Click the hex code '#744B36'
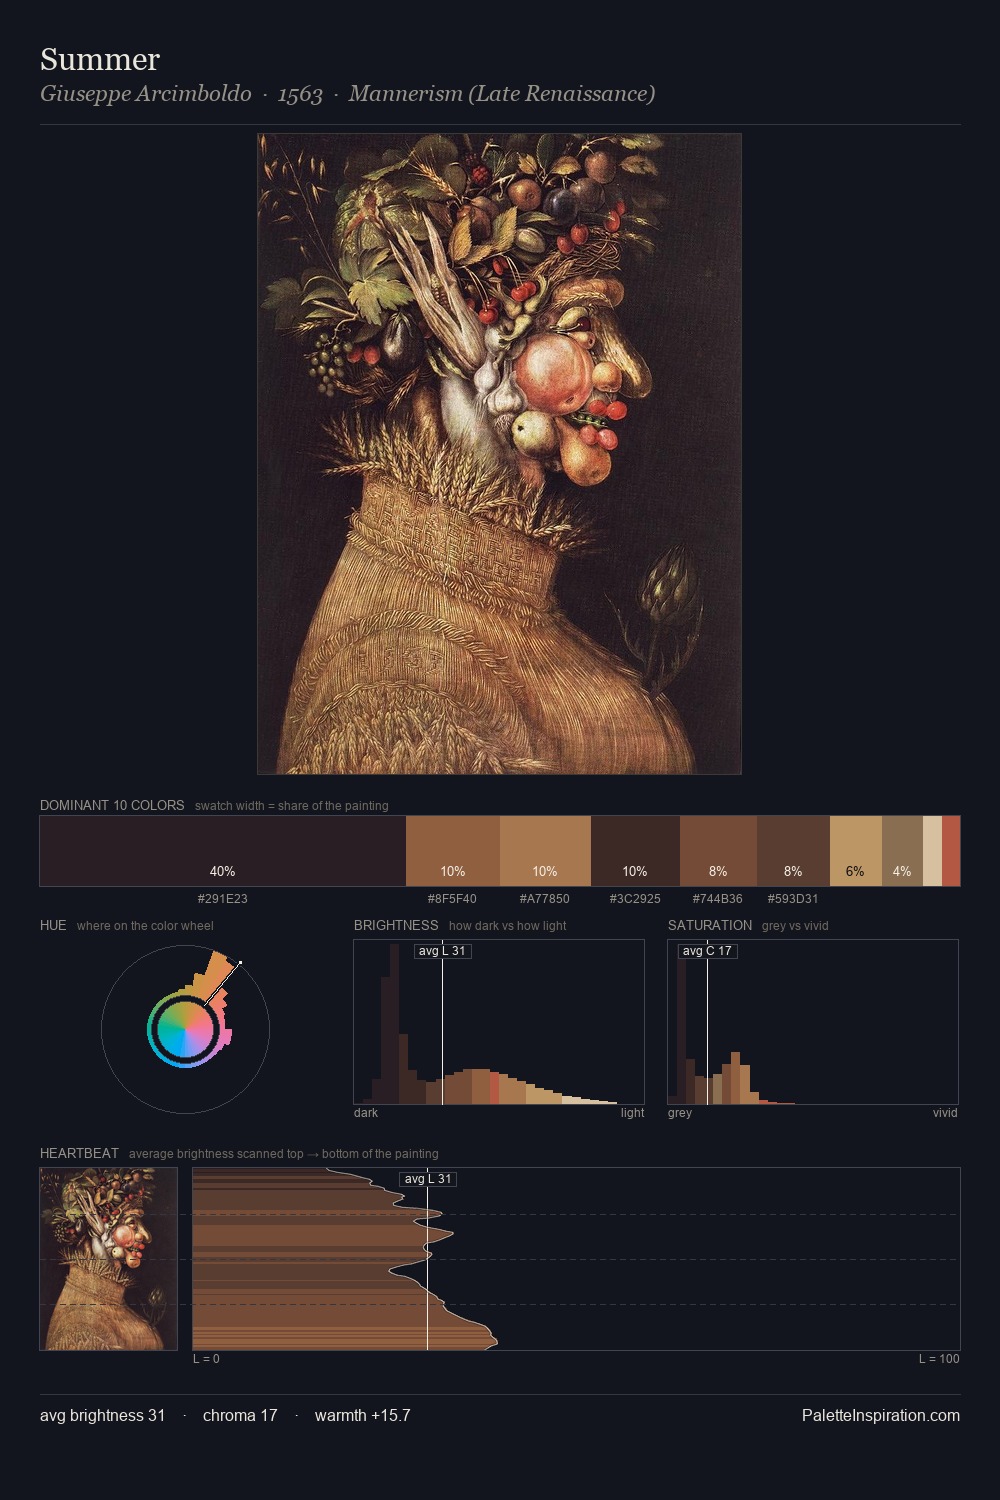 718,899
